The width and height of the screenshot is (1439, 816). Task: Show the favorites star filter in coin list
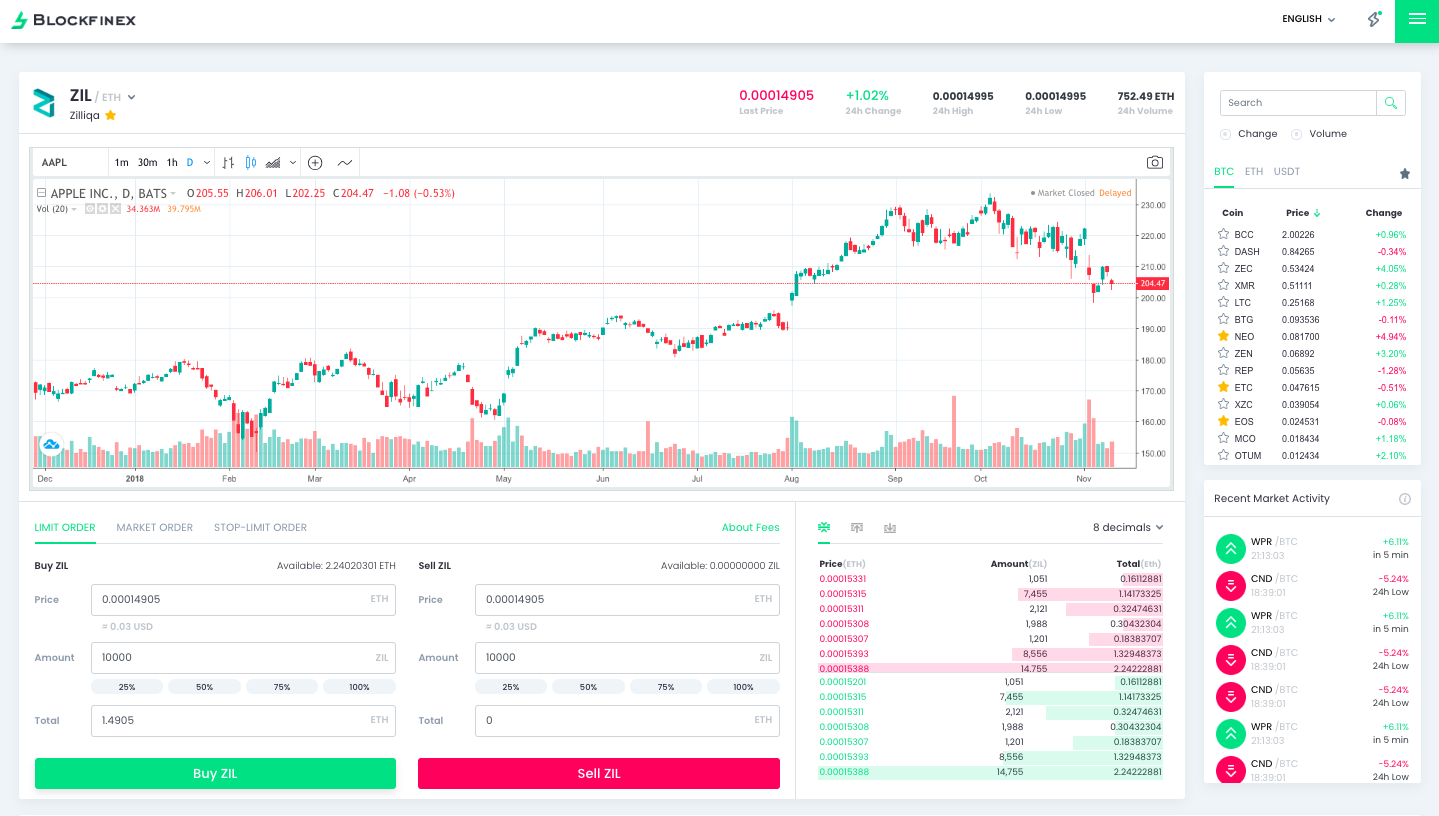pos(1404,174)
